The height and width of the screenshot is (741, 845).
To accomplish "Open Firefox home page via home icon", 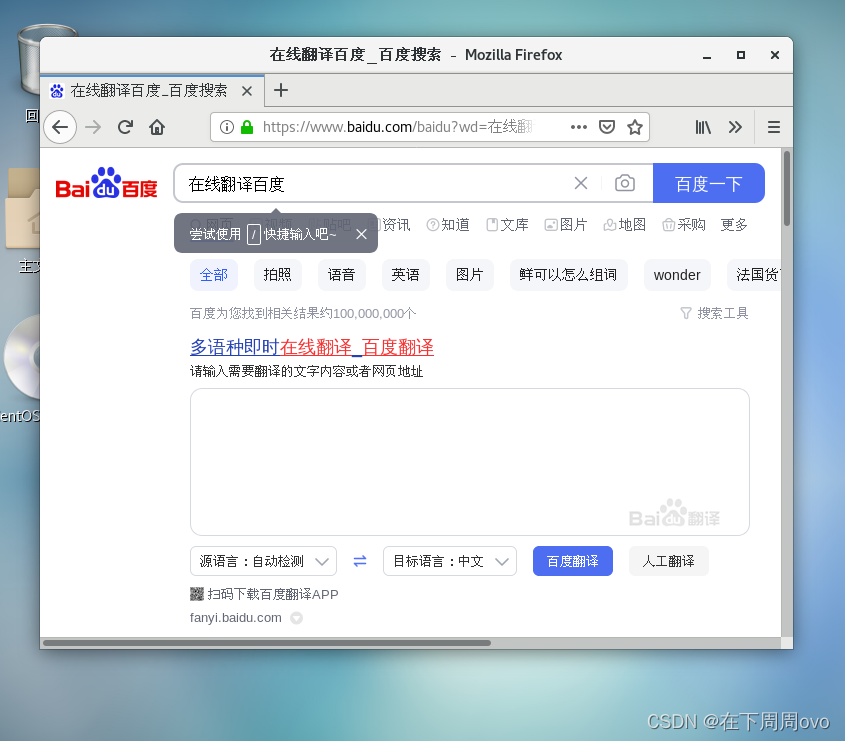I will 157,127.
